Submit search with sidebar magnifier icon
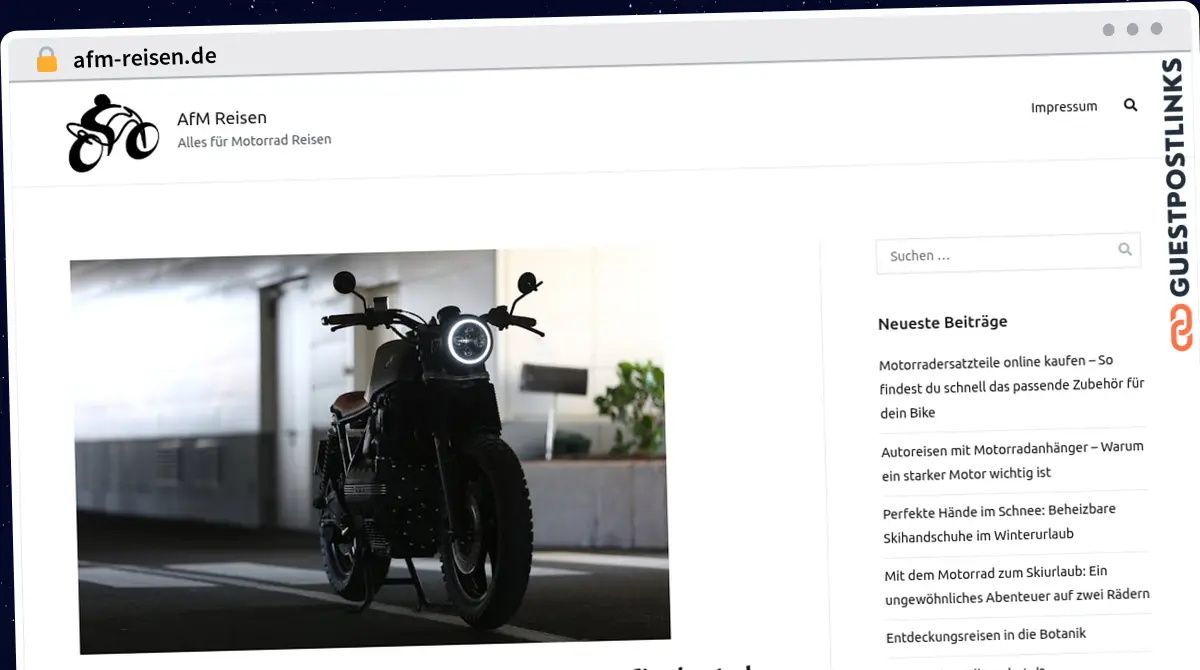This screenshot has height=670, width=1200. pos(1125,250)
